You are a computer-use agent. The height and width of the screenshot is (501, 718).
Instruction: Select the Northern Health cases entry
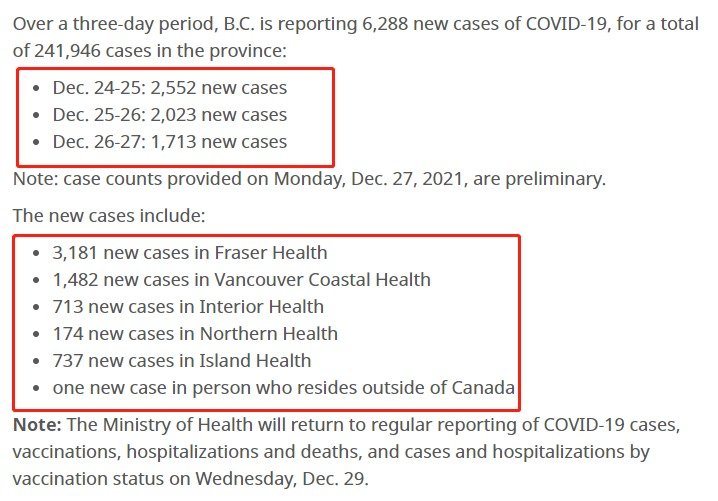click(x=195, y=333)
